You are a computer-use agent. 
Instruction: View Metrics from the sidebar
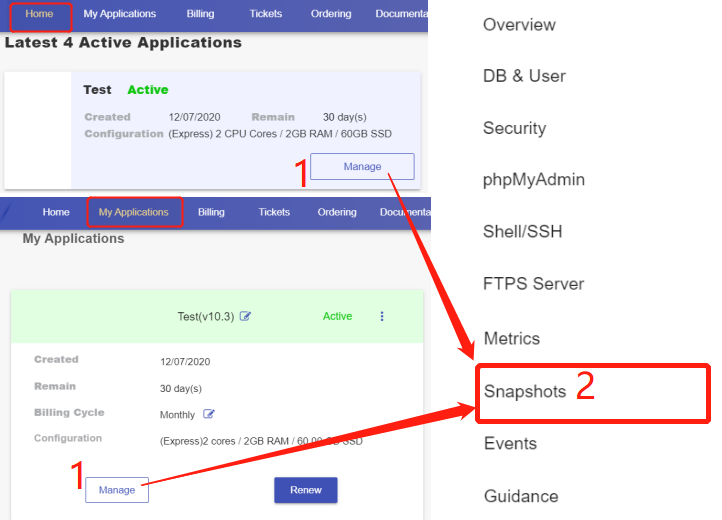[511, 338]
